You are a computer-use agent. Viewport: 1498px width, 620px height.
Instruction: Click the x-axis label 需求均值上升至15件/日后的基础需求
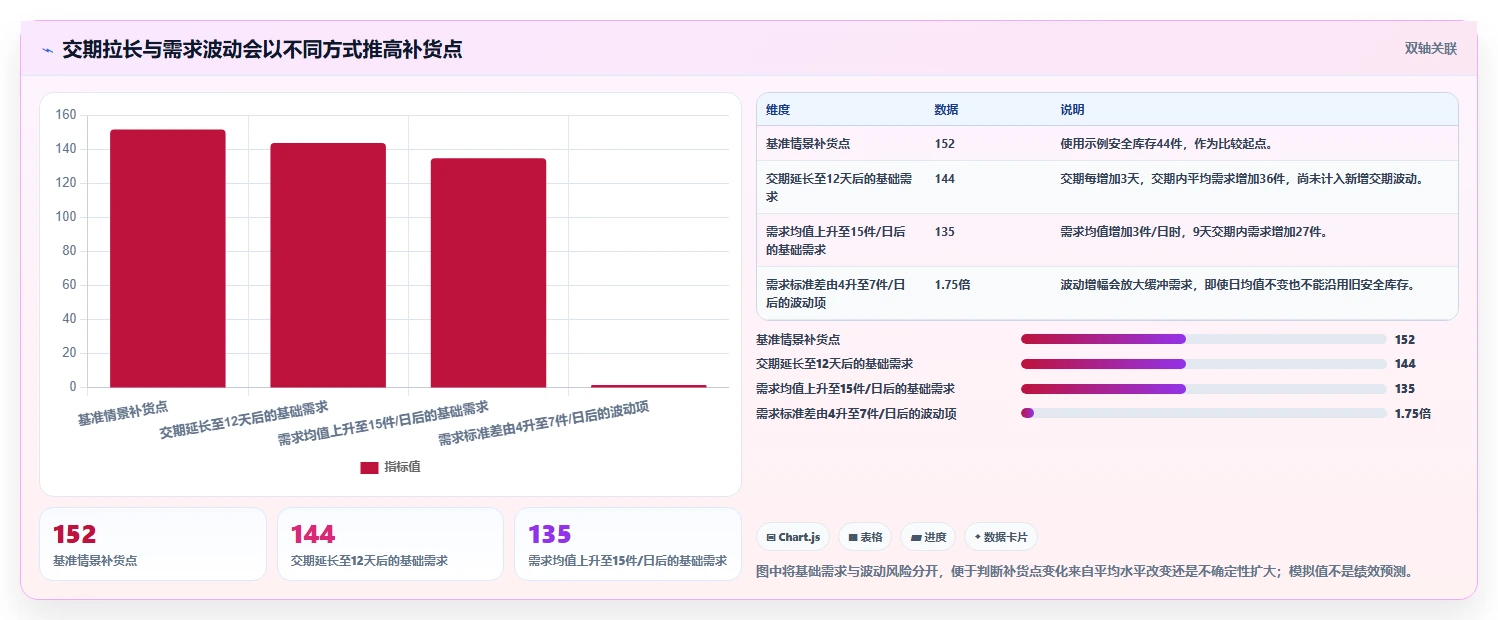pos(383,423)
